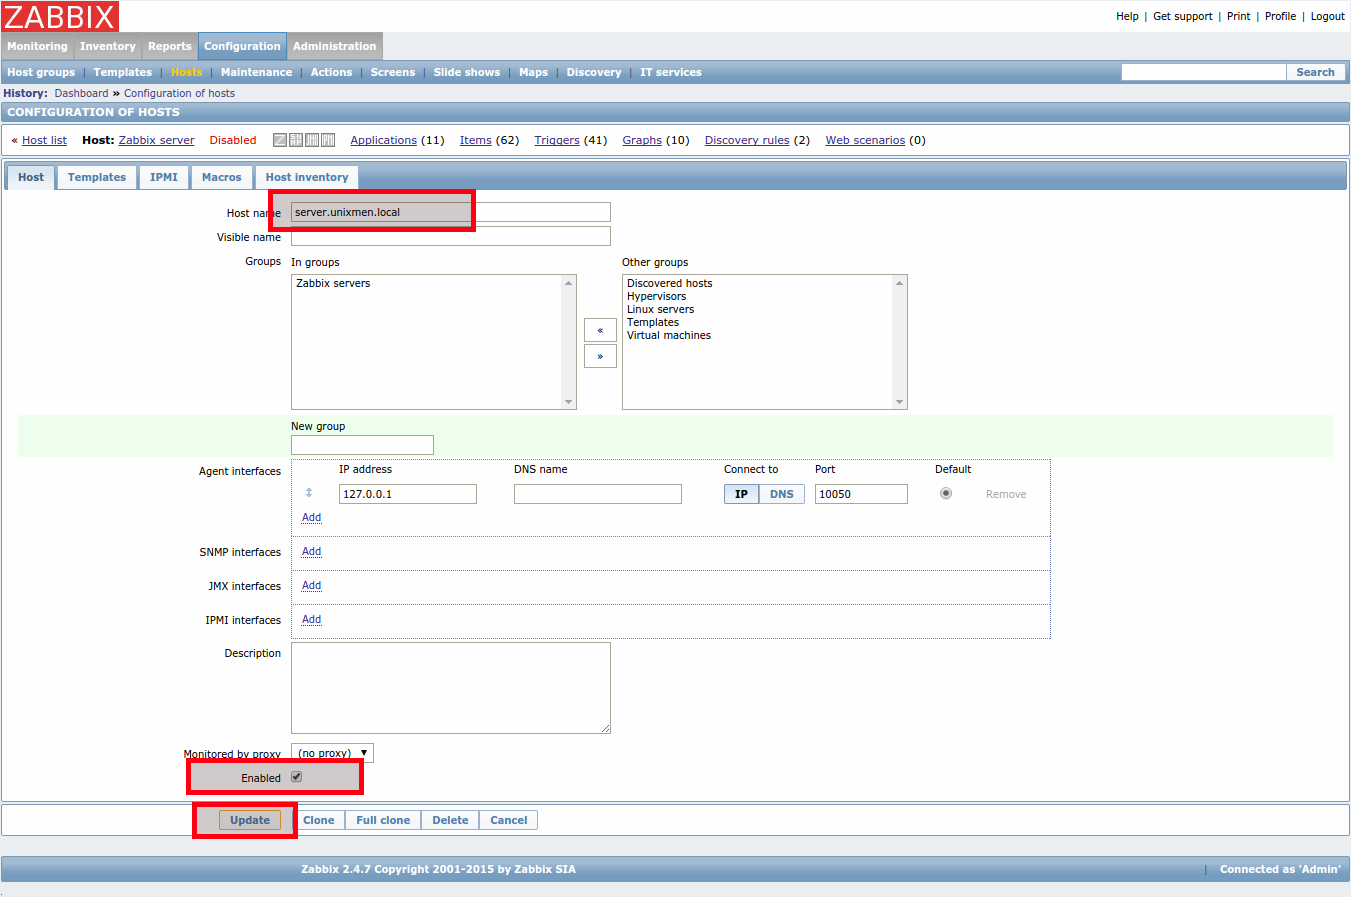Add an SNMP interface

point(312,551)
